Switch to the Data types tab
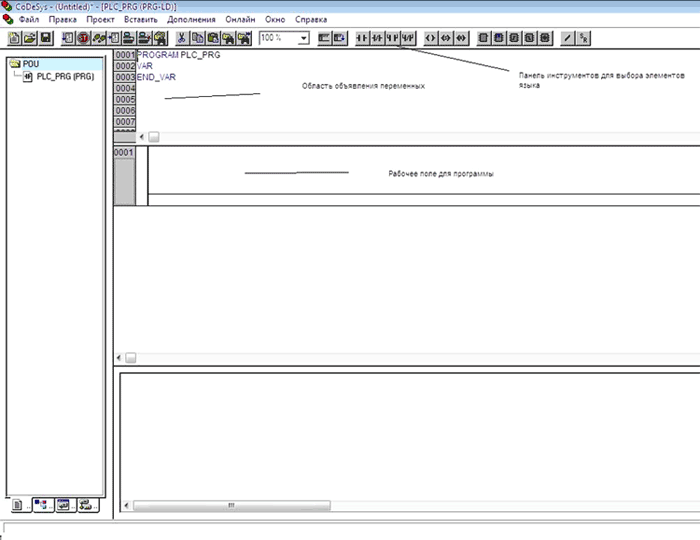Viewport: 700px width, 540px height. (43, 505)
